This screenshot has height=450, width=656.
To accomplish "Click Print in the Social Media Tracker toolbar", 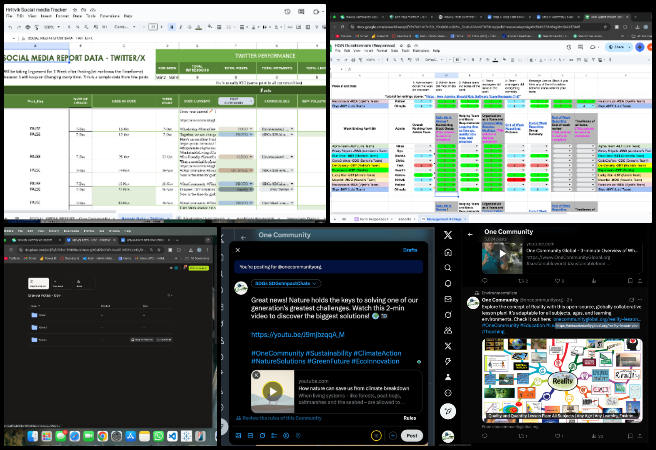I will (28, 27).
